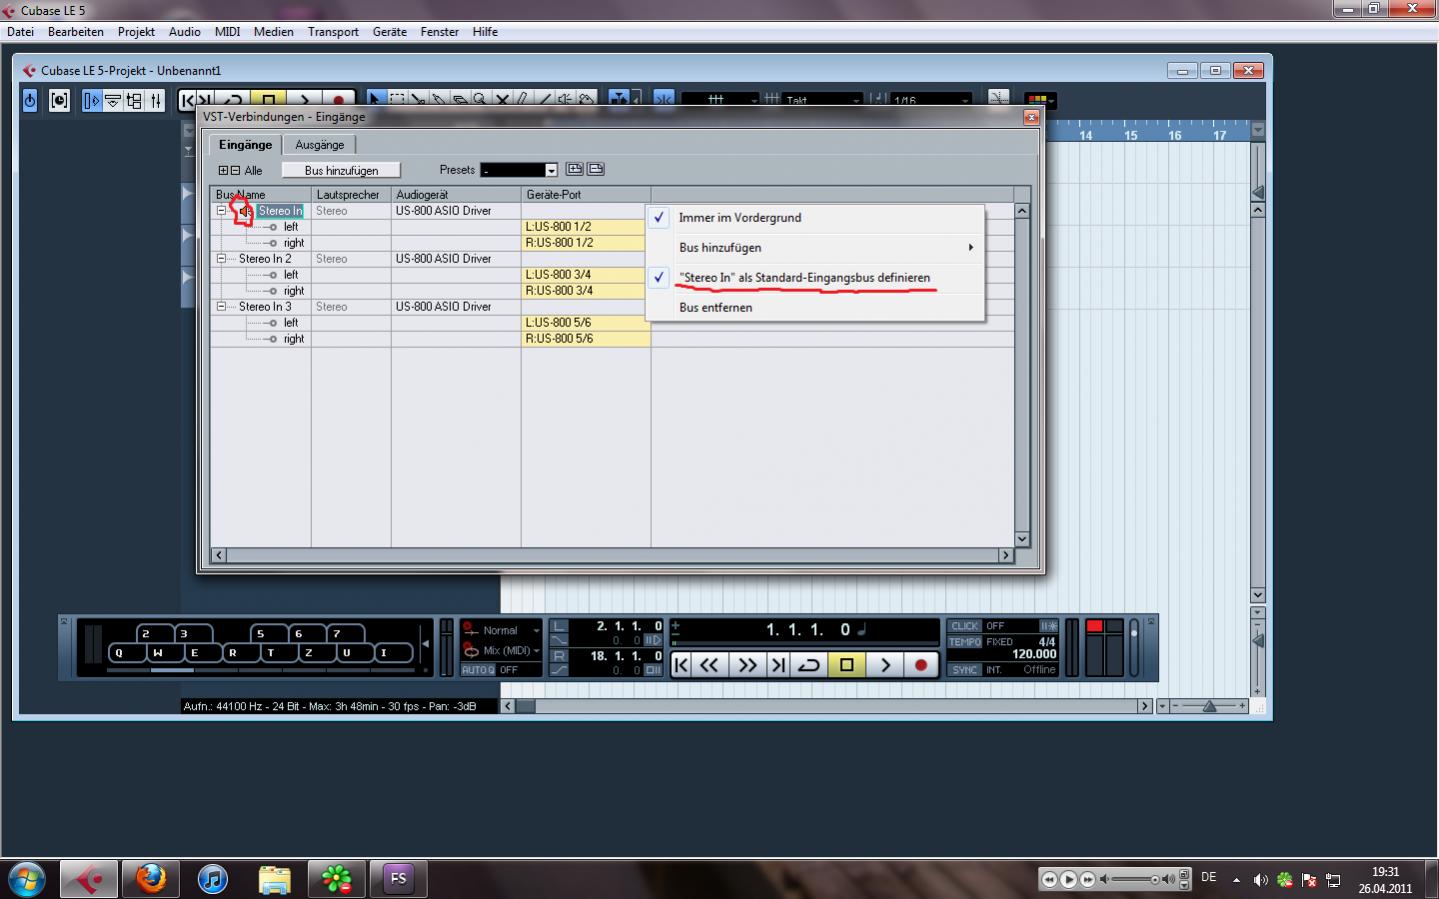Click the taskbar media player volume slider
1439x899 pixels.
(x=1136, y=879)
